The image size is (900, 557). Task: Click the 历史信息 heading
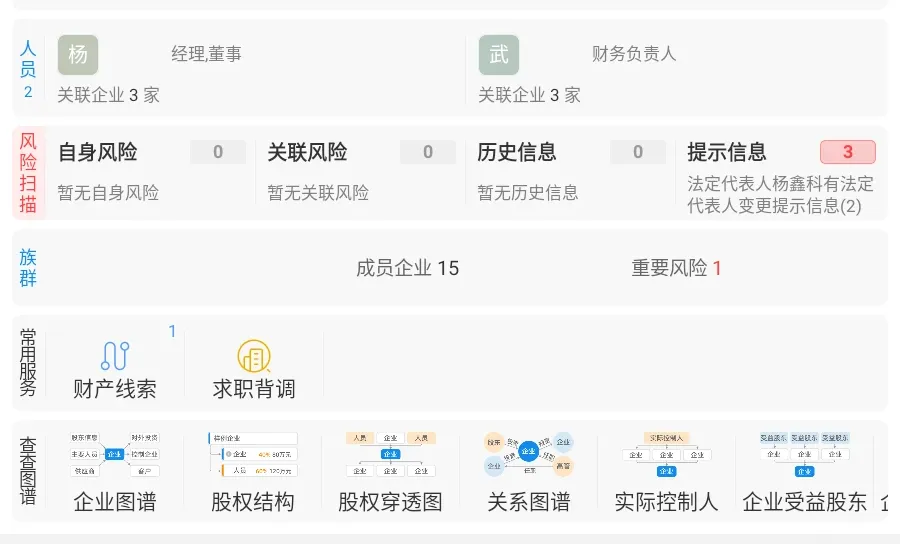(517, 152)
